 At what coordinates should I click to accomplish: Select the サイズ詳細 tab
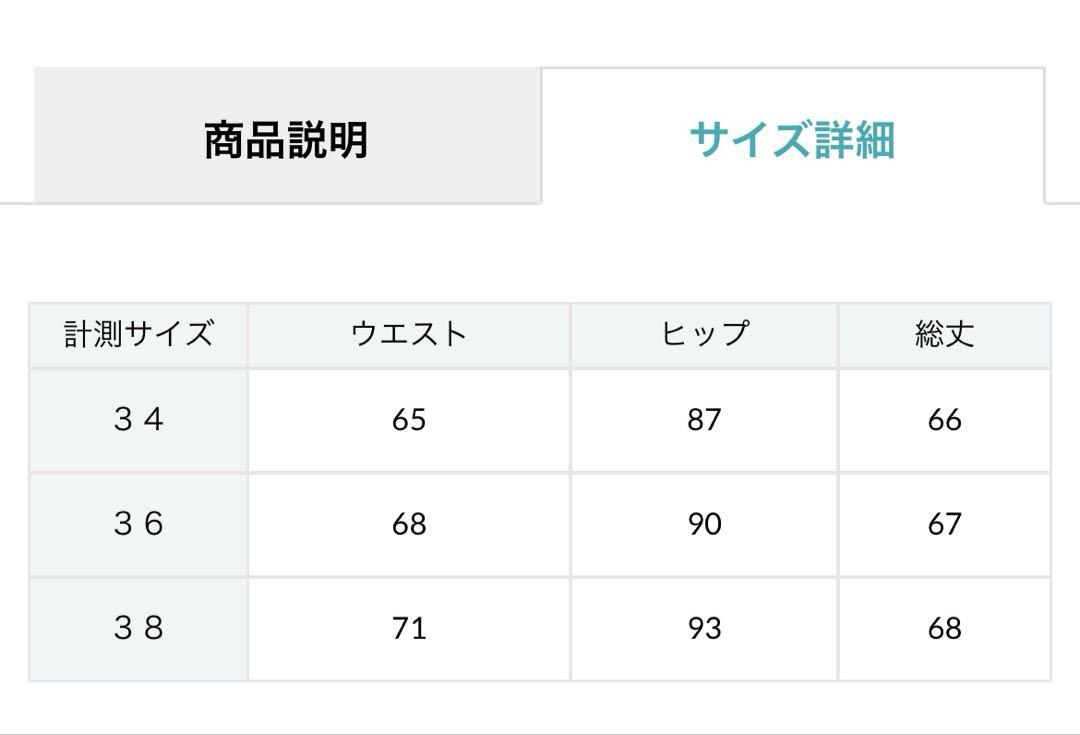click(793, 136)
